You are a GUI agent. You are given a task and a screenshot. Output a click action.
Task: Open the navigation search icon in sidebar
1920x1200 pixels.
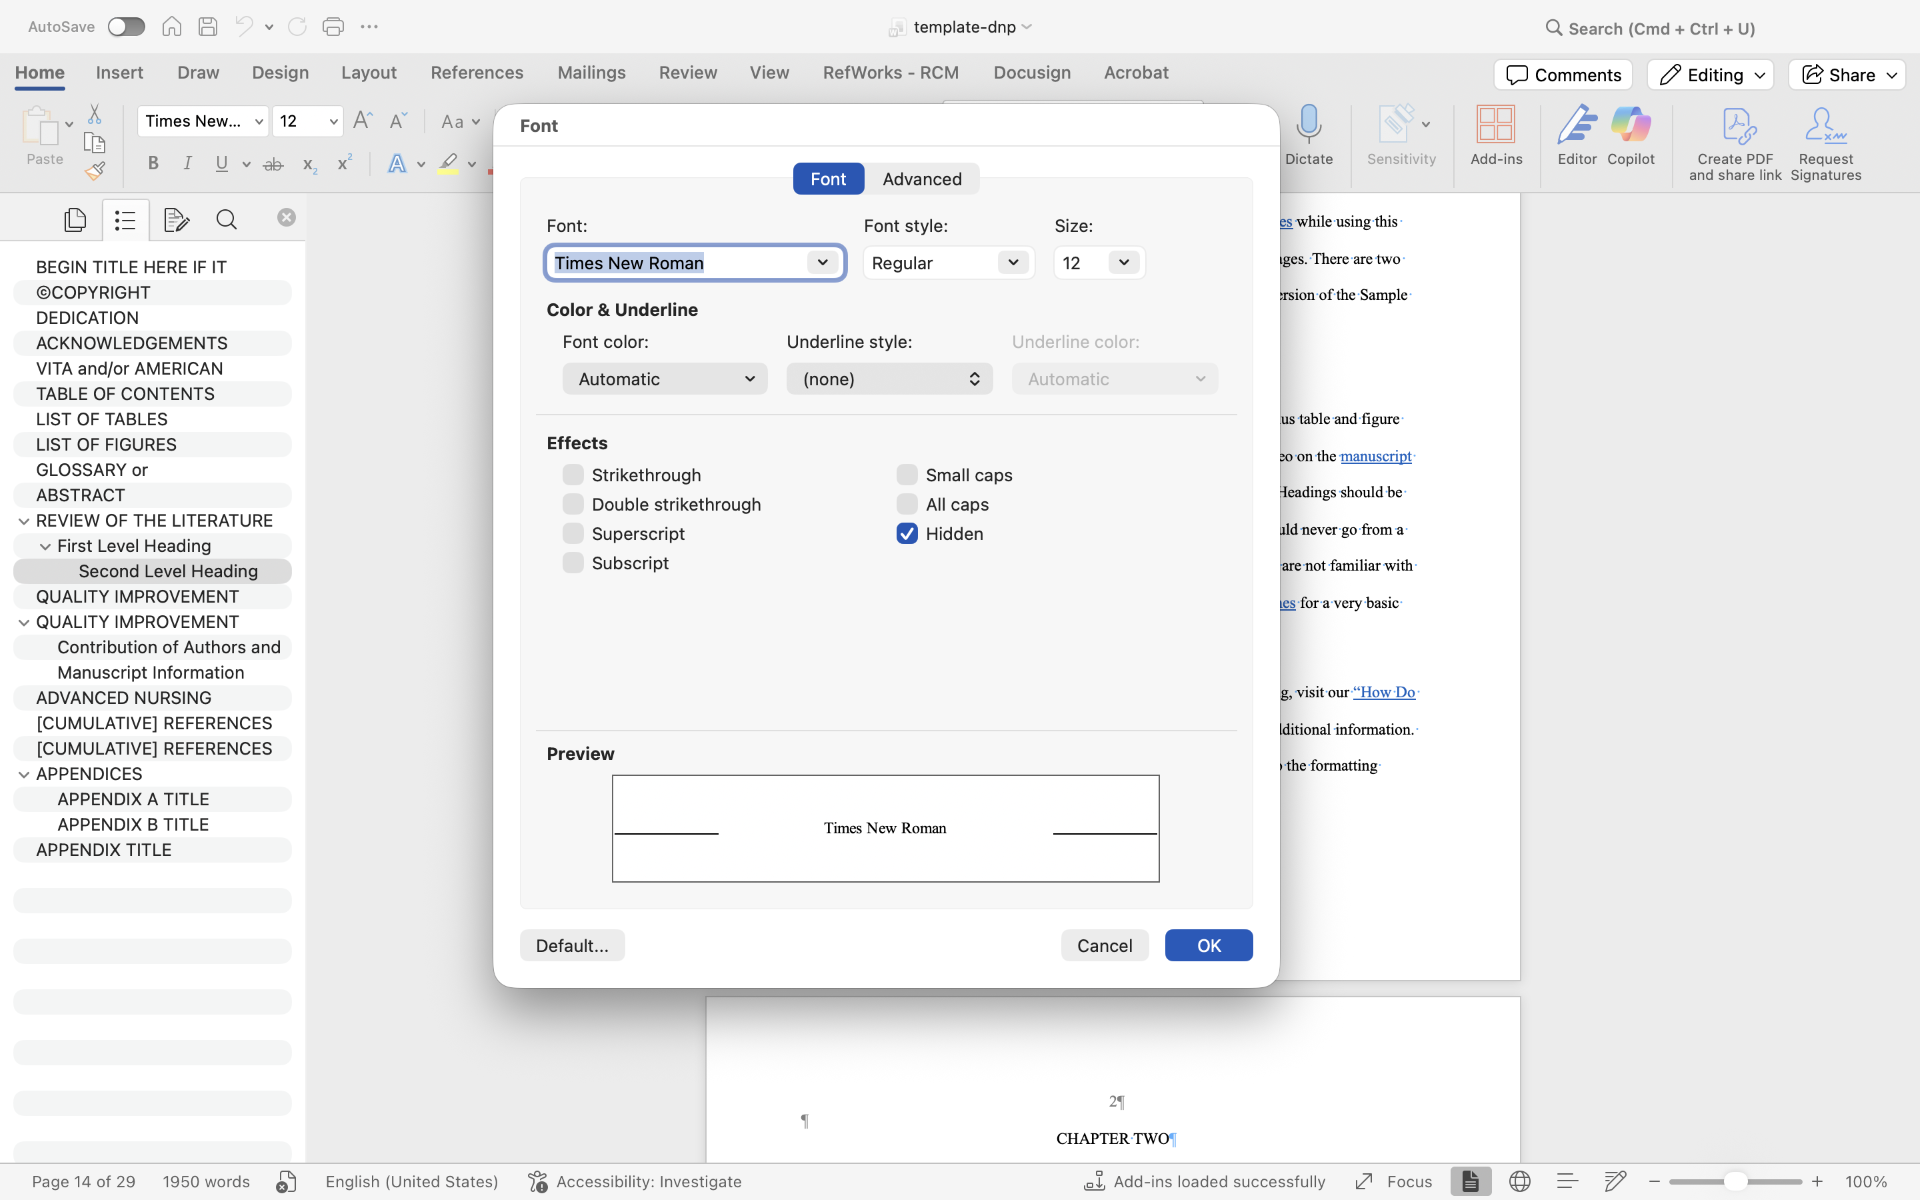[x=226, y=219]
